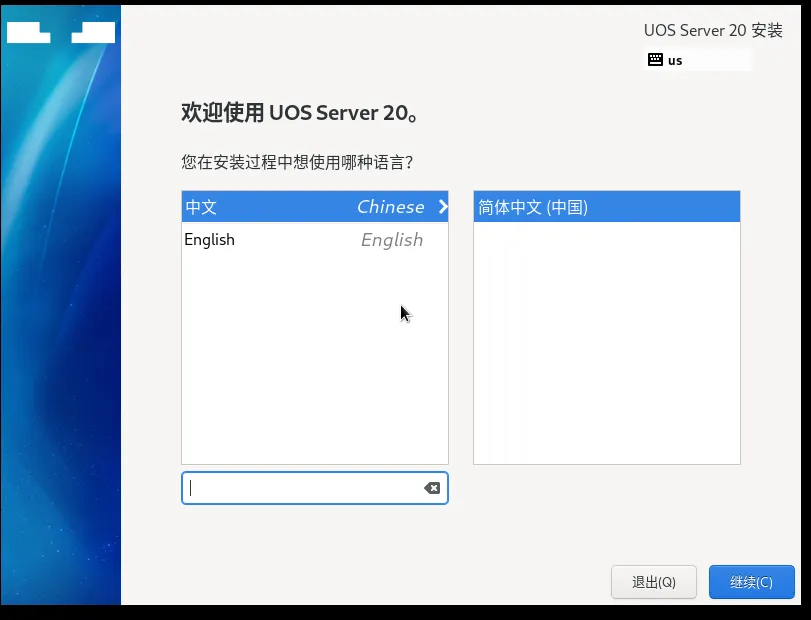Click the keyboard layout icon
This screenshot has height=620, width=811.
pyautogui.click(x=655, y=59)
